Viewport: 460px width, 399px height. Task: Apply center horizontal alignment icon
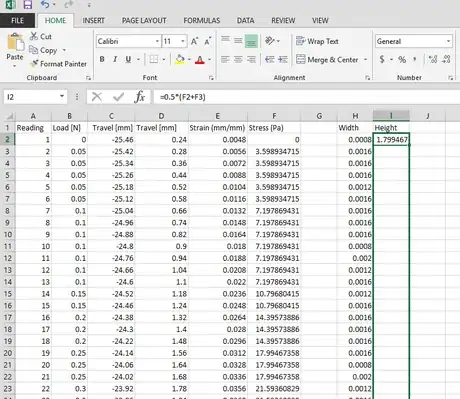tap(238, 60)
